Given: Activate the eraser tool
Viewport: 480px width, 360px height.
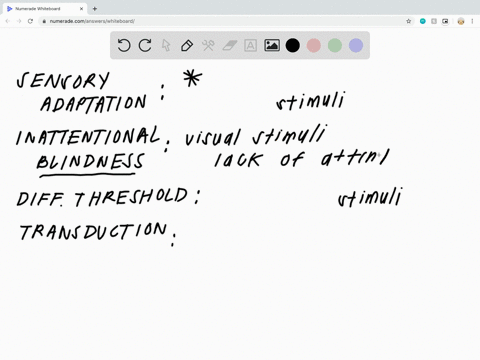Looking at the screenshot, I should coord(229,45).
